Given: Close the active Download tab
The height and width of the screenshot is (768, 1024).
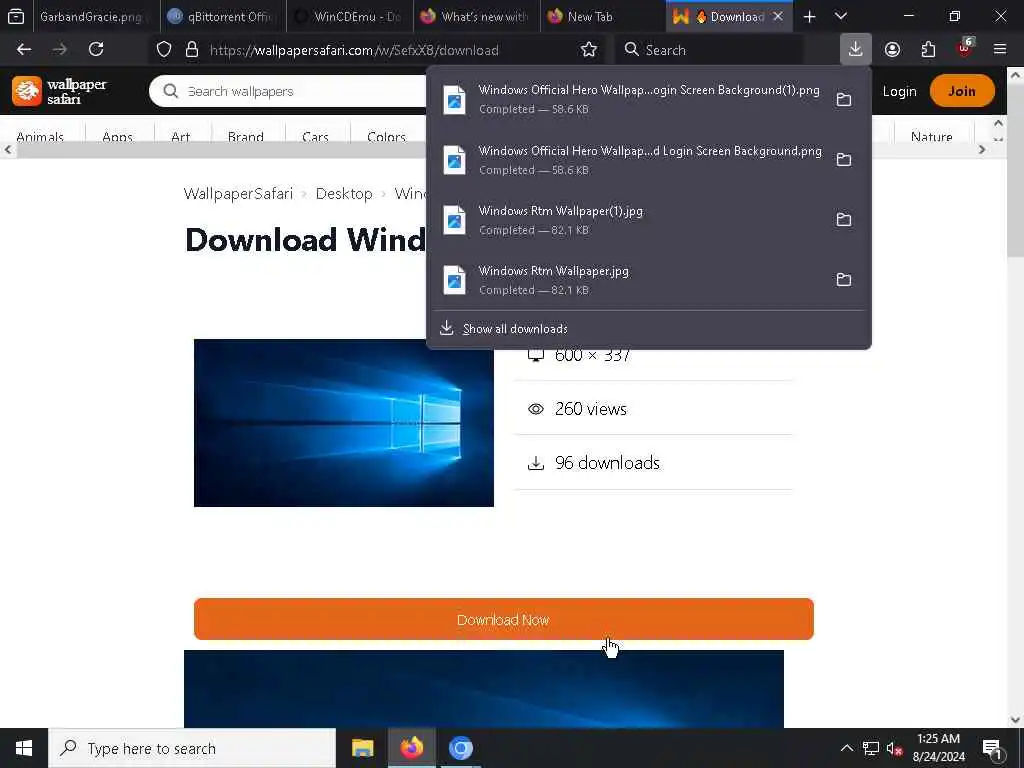Looking at the screenshot, I should pos(778,17).
